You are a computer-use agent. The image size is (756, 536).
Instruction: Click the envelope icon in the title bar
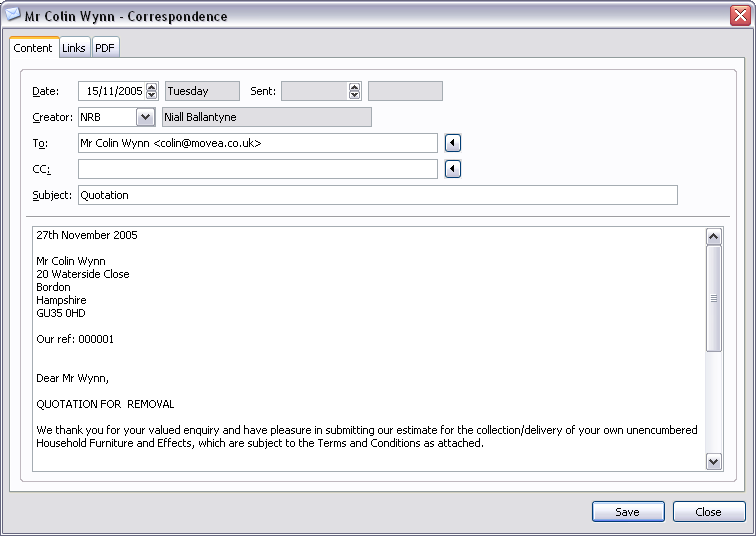point(13,15)
